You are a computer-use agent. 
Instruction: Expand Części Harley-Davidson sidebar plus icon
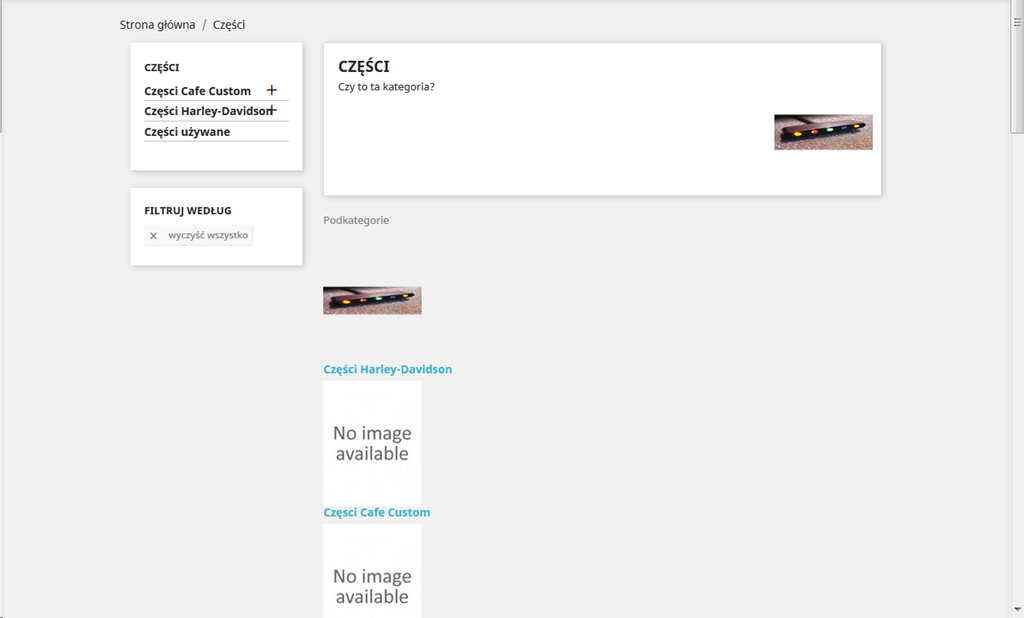tap(273, 110)
